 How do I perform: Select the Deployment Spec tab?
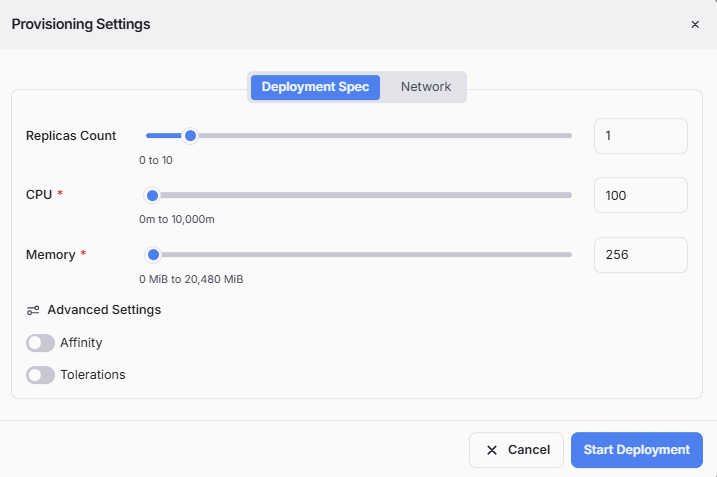click(x=315, y=87)
